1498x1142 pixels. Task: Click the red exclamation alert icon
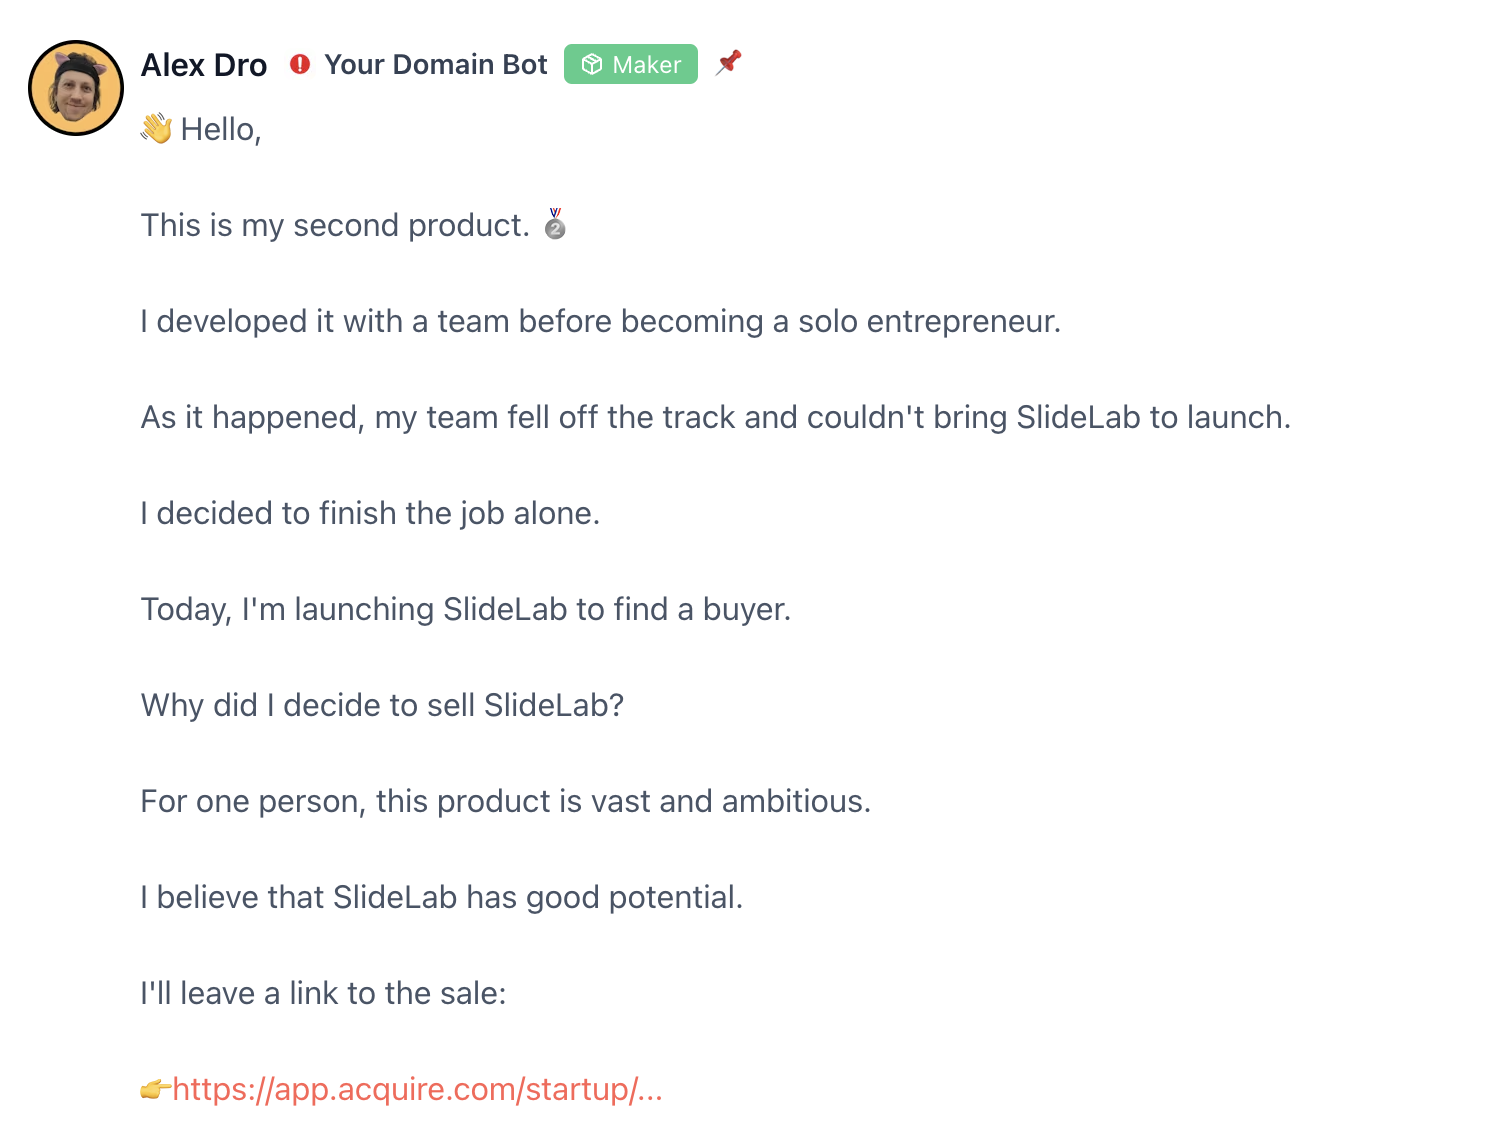(x=300, y=64)
